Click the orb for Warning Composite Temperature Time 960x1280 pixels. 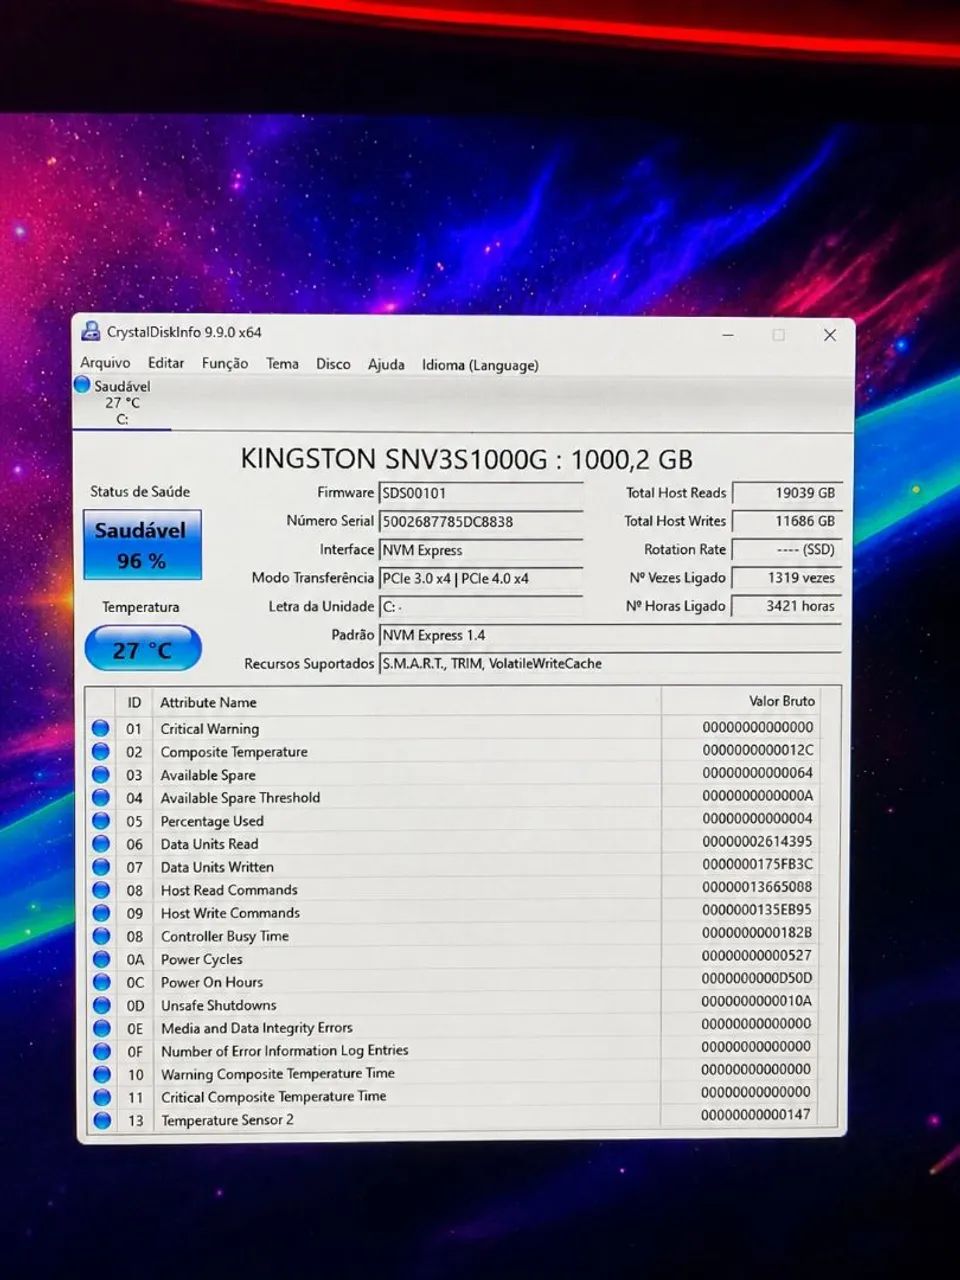tap(101, 1073)
